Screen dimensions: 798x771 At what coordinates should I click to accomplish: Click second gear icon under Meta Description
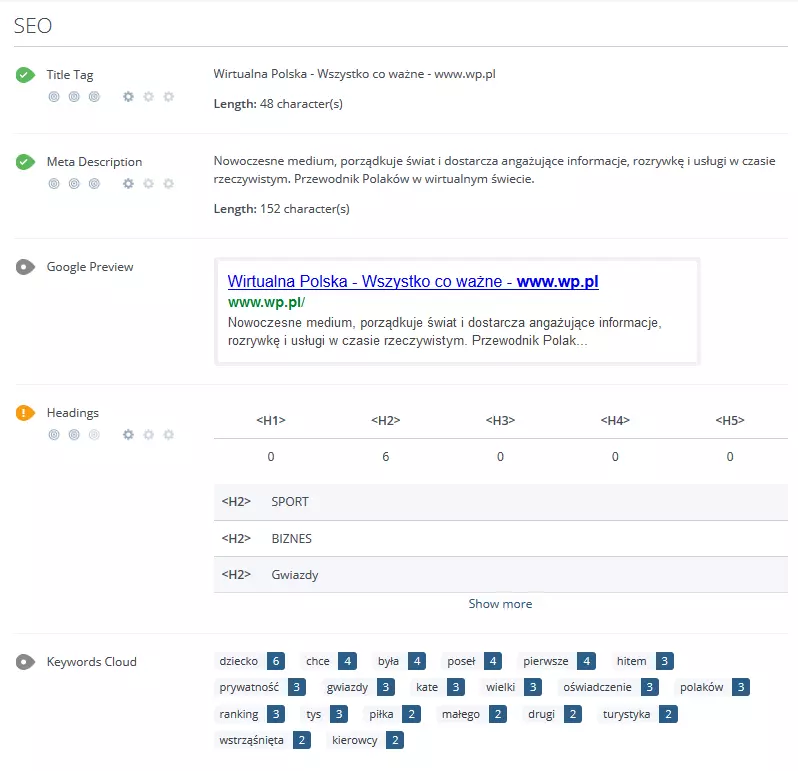[x=149, y=184]
